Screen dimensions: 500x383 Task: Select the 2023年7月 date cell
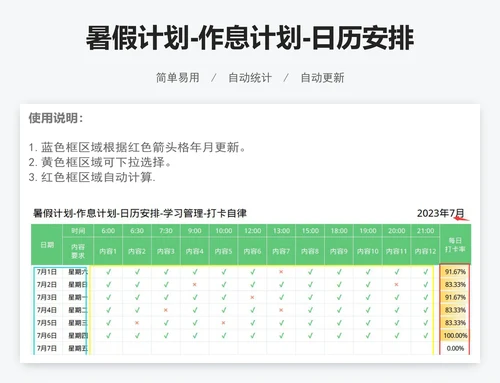[440, 213]
